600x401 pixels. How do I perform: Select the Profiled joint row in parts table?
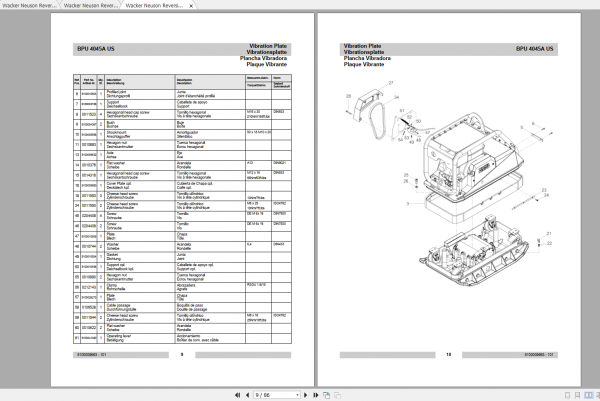(x=182, y=94)
